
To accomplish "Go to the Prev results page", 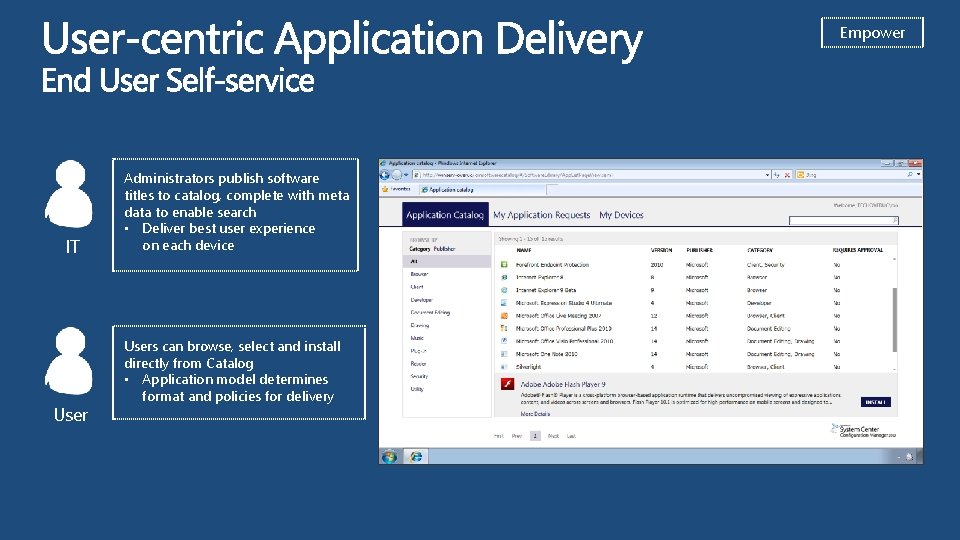I will (x=517, y=436).
